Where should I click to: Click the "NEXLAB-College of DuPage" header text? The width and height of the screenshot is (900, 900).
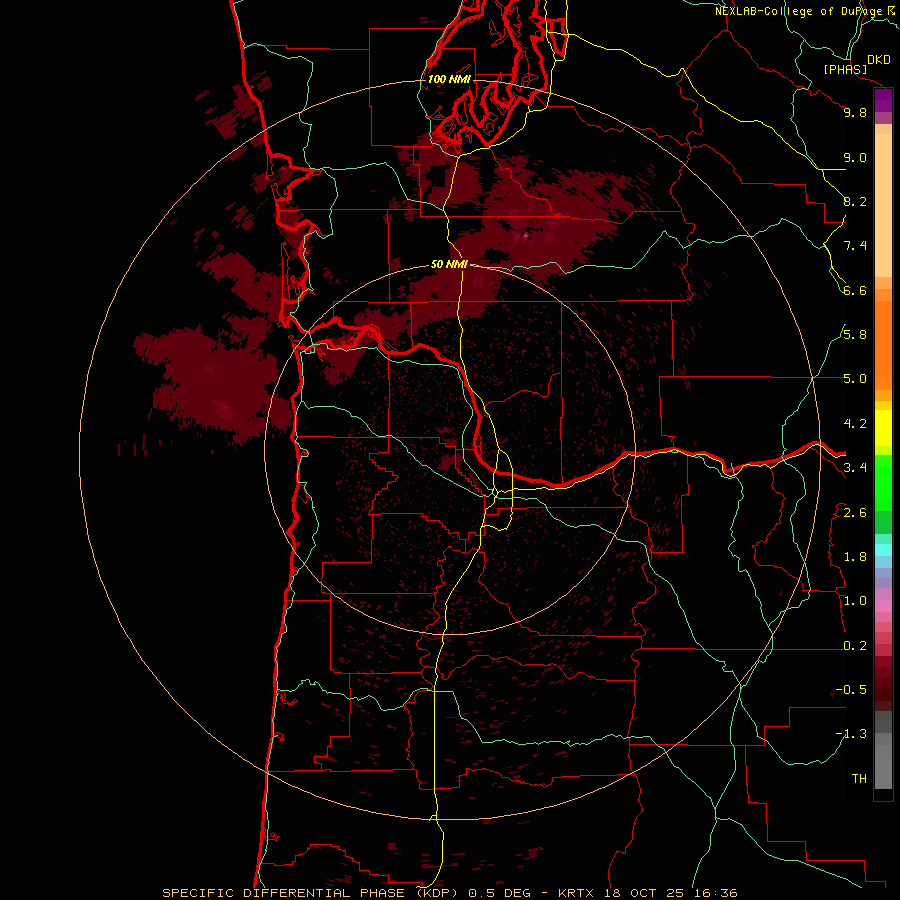point(799,11)
